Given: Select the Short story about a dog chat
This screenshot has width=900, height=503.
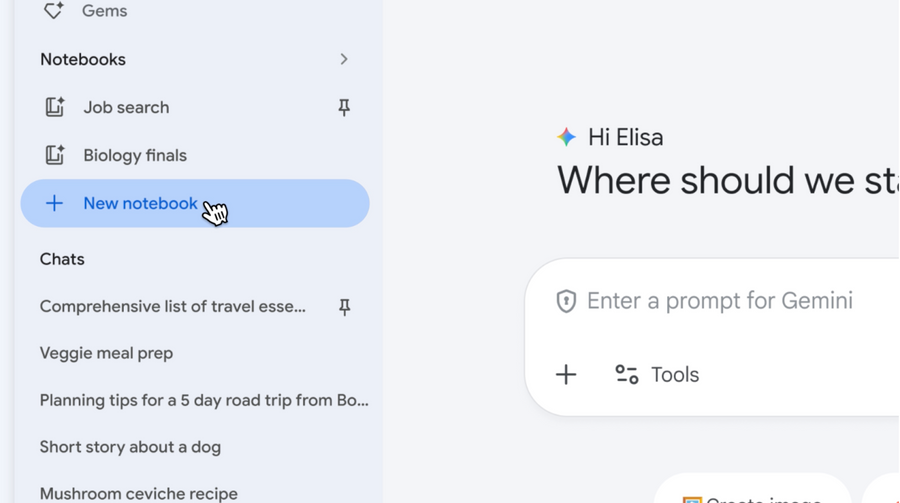Looking at the screenshot, I should pos(130,447).
